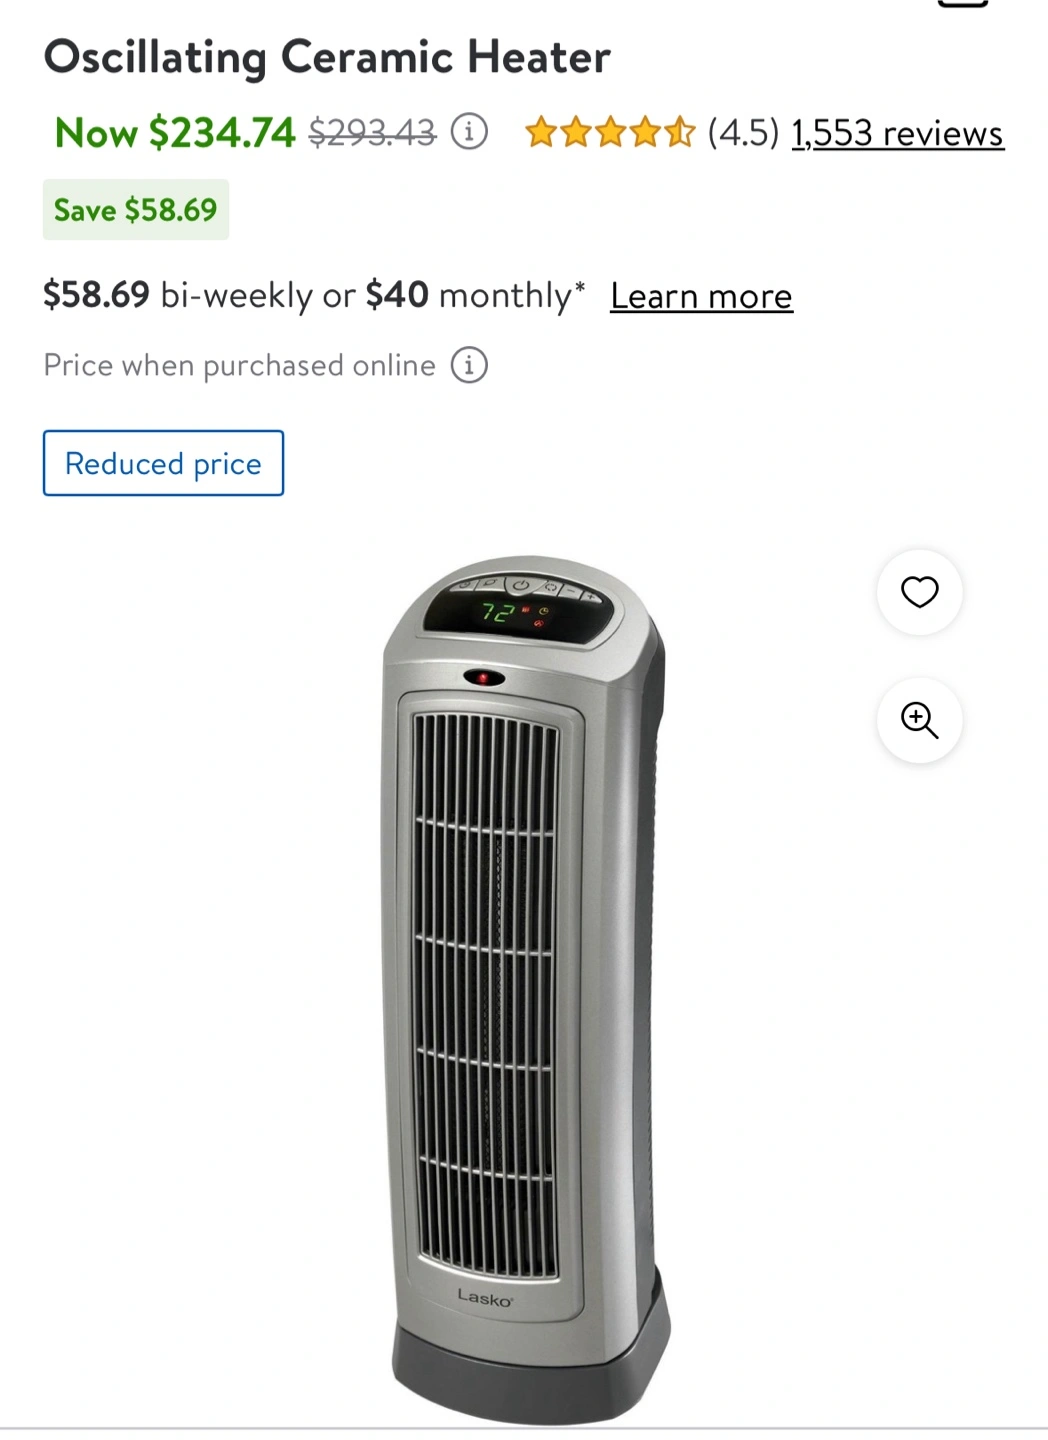Click the green Save $58.69 badge
Image resolution: width=1048 pixels, height=1440 pixels.
click(x=136, y=209)
